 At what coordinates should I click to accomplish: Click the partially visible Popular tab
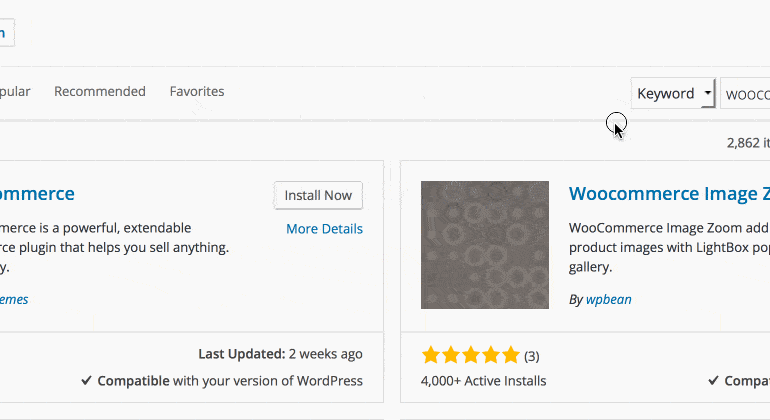coord(15,91)
